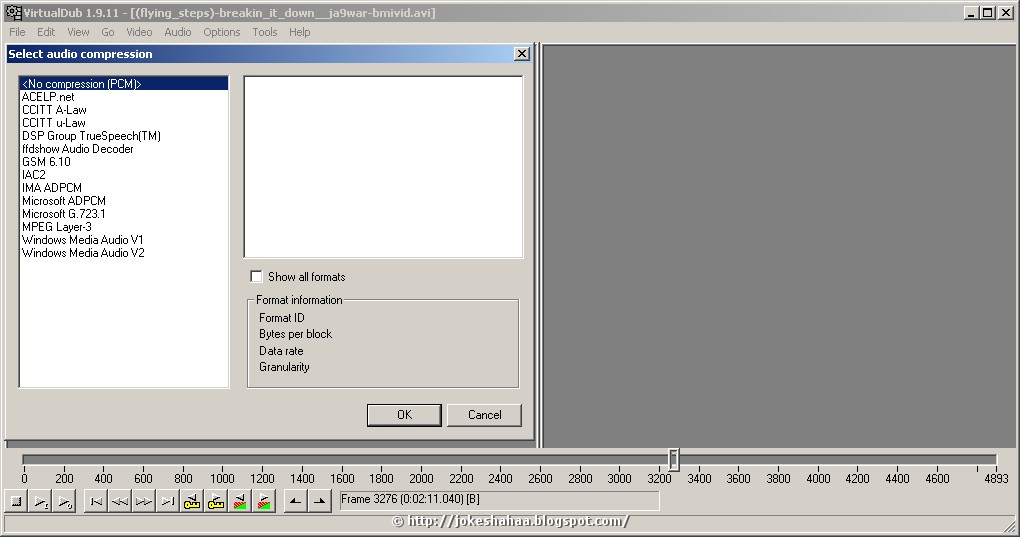Go to the previous scene change
Viewport: 1020px width, 537px height.
pos(240,501)
